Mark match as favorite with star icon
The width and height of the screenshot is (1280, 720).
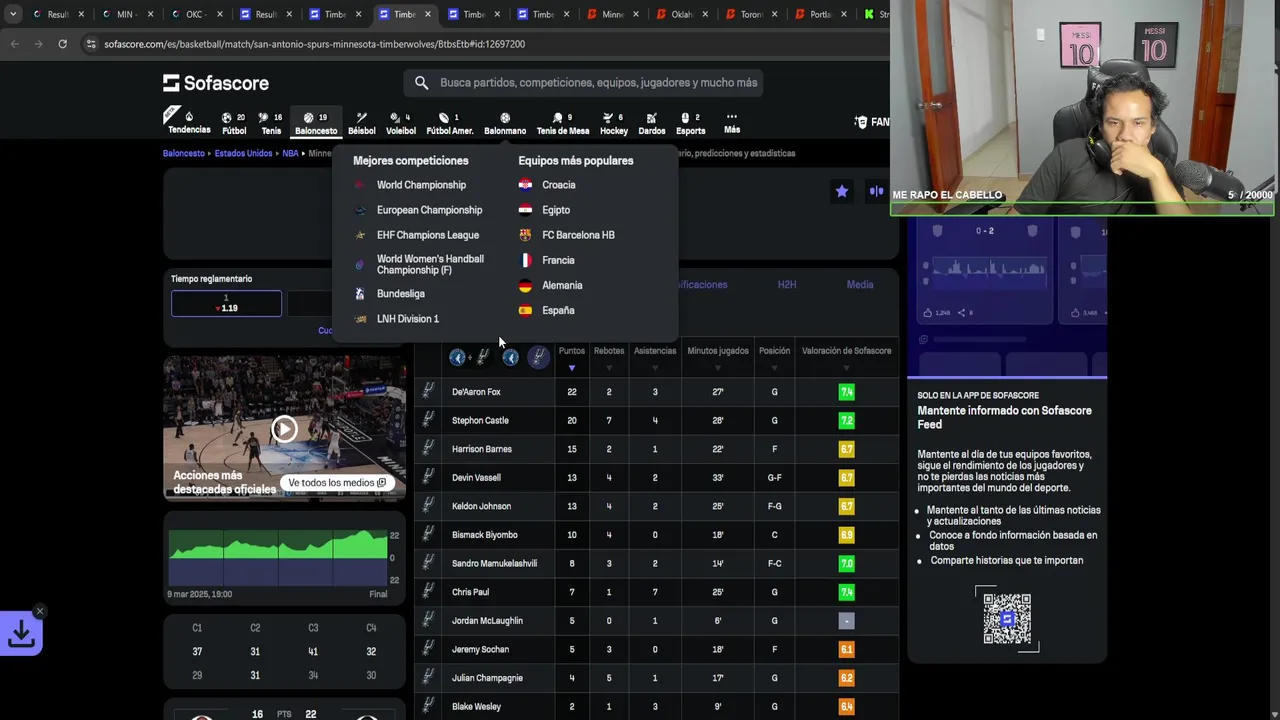pos(842,191)
